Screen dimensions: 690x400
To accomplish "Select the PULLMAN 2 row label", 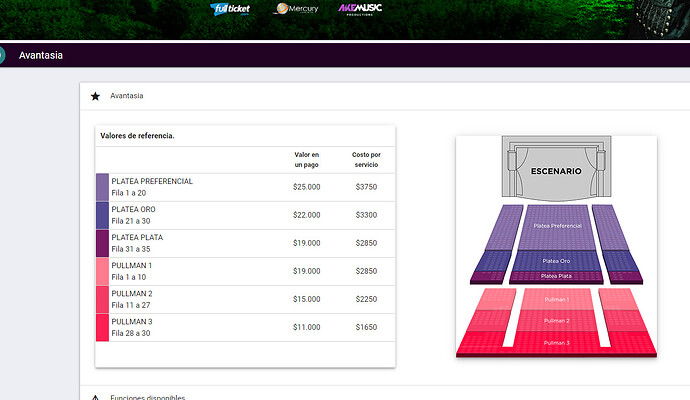I will click(132, 294).
